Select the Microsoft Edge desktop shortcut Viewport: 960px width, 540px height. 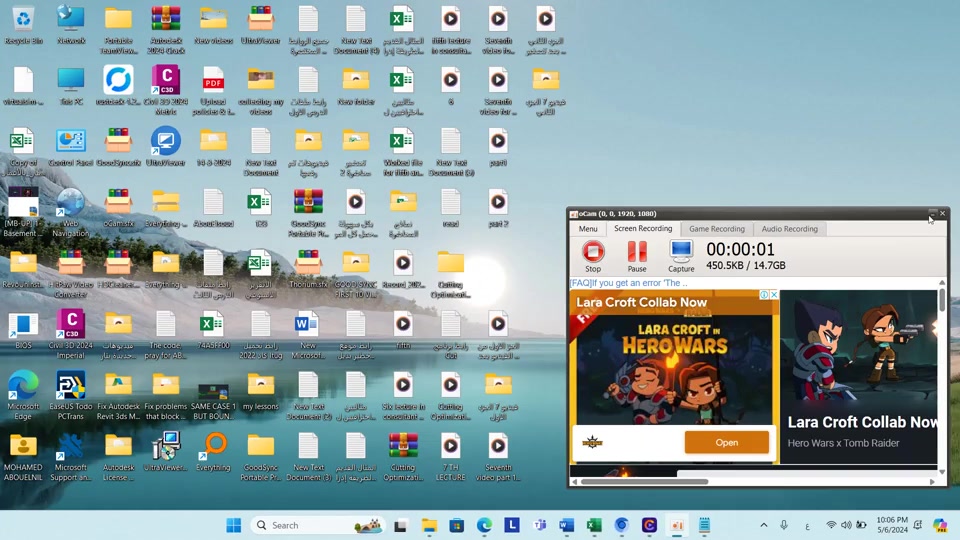[x=23, y=395]
